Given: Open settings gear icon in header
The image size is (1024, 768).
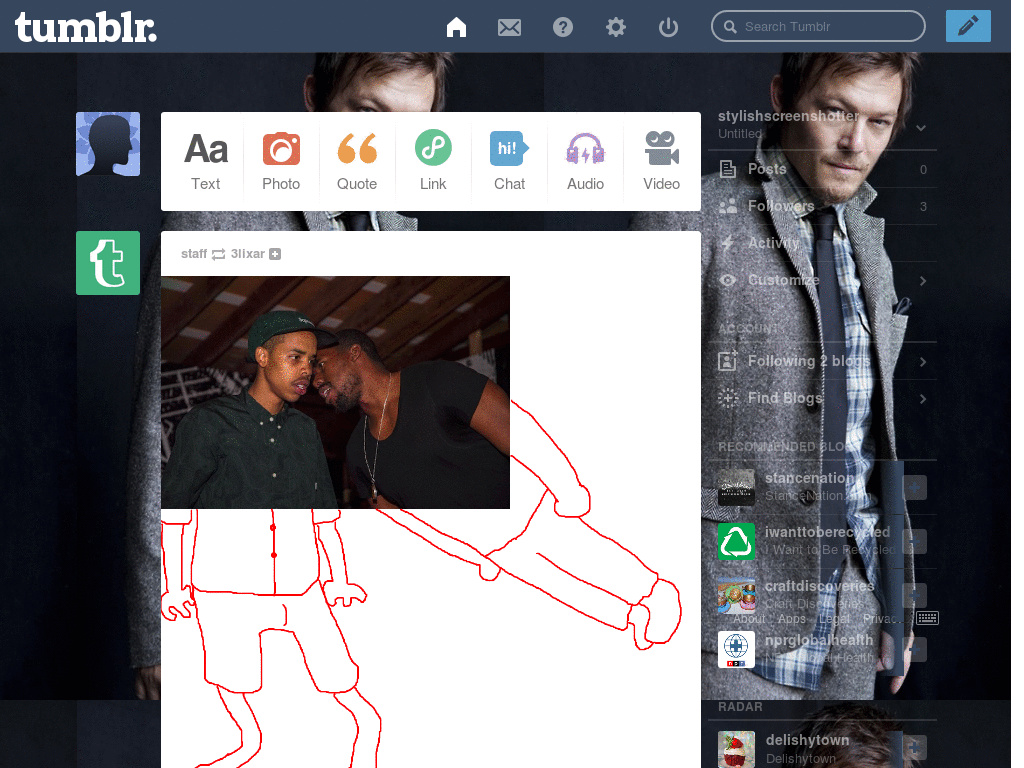Looking at the screenshot, I should (615, 27).
